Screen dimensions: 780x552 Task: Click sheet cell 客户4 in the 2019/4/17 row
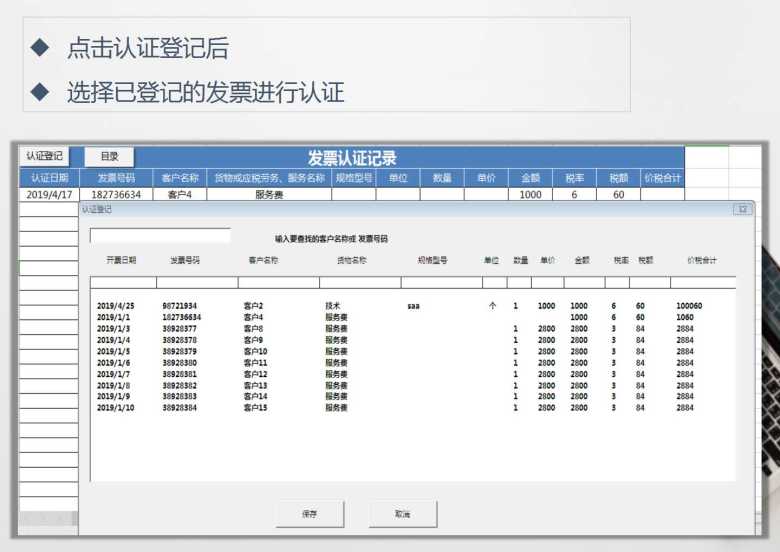pyautogui.click(x=180, y=194)
